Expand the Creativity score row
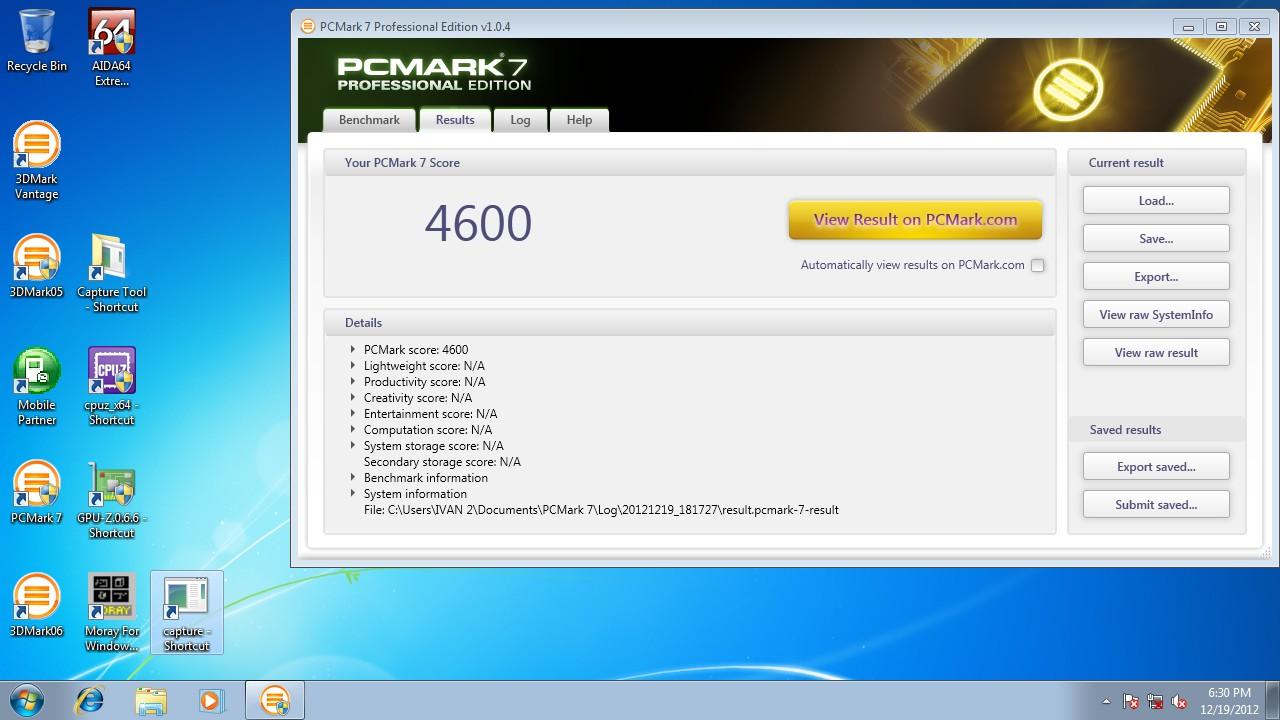The image size is (1280, 720). (x=353, y=398)
